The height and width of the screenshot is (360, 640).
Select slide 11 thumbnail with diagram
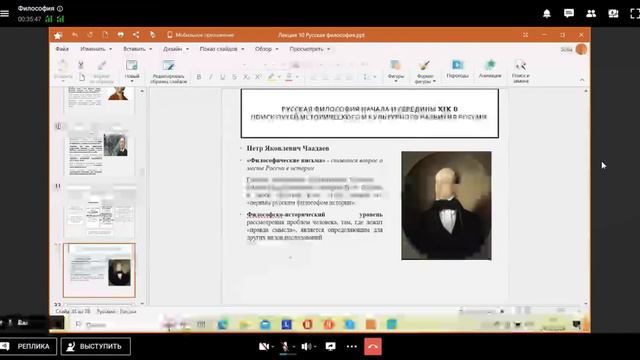[99, 211]
